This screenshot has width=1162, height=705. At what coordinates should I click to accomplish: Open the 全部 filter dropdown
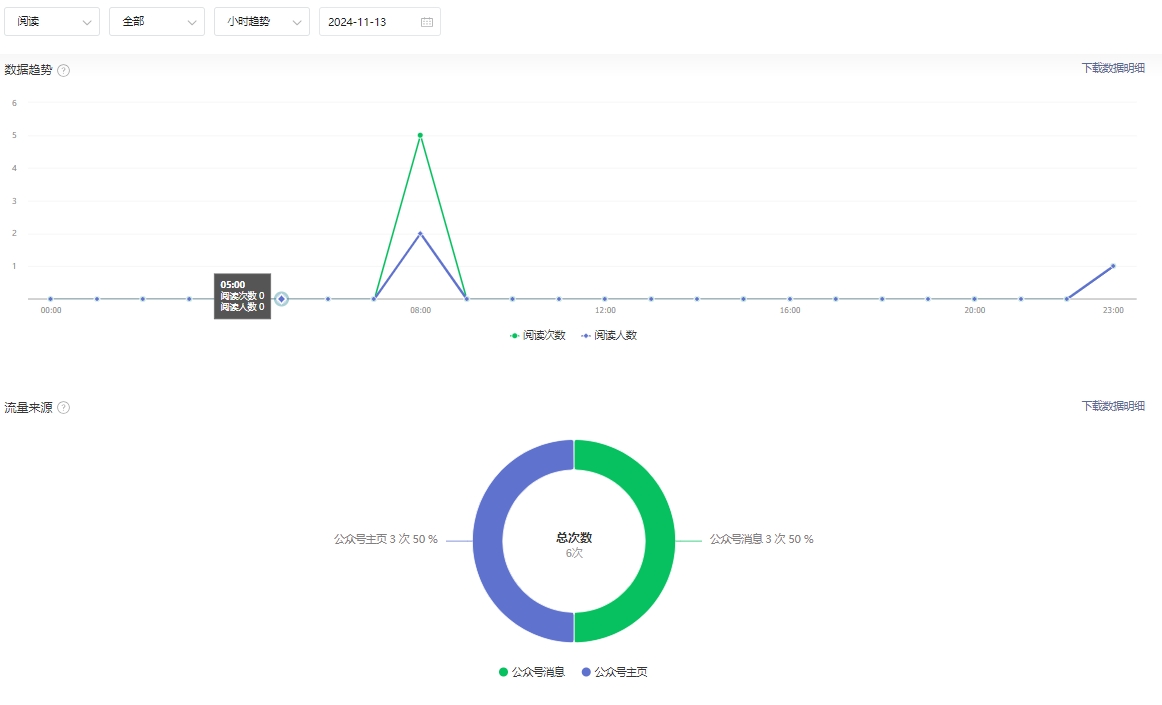point(157,22)
